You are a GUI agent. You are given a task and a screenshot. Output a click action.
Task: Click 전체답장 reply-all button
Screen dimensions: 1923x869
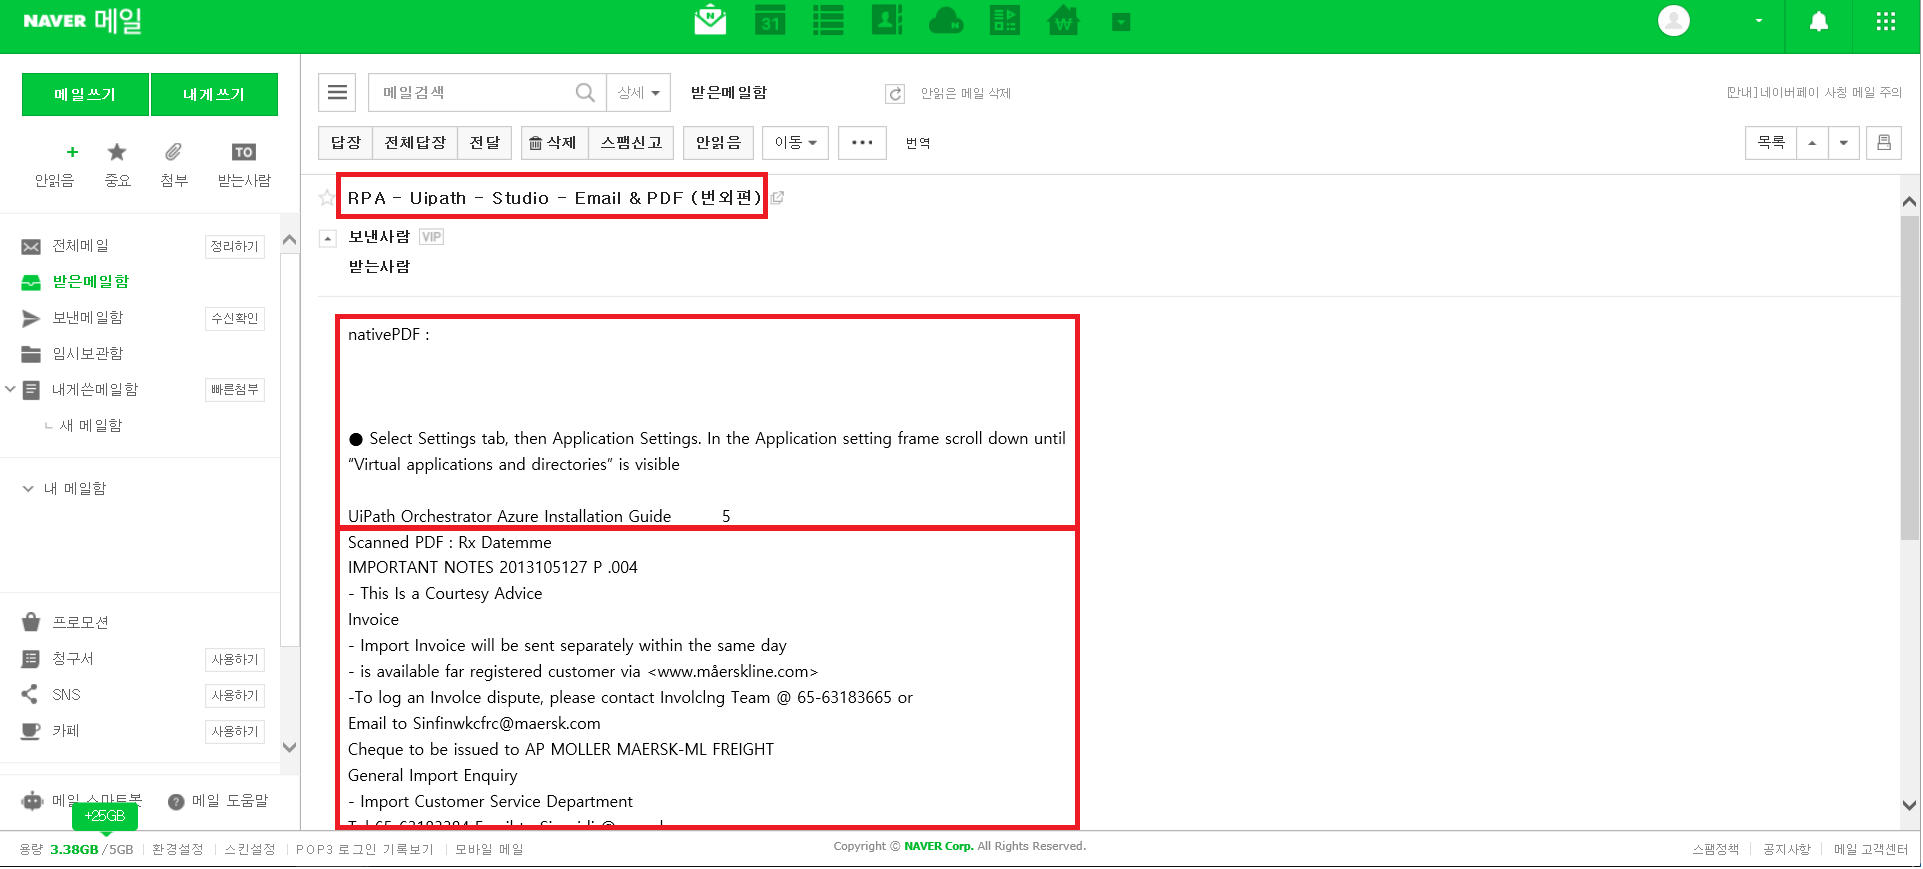point(416,143)
